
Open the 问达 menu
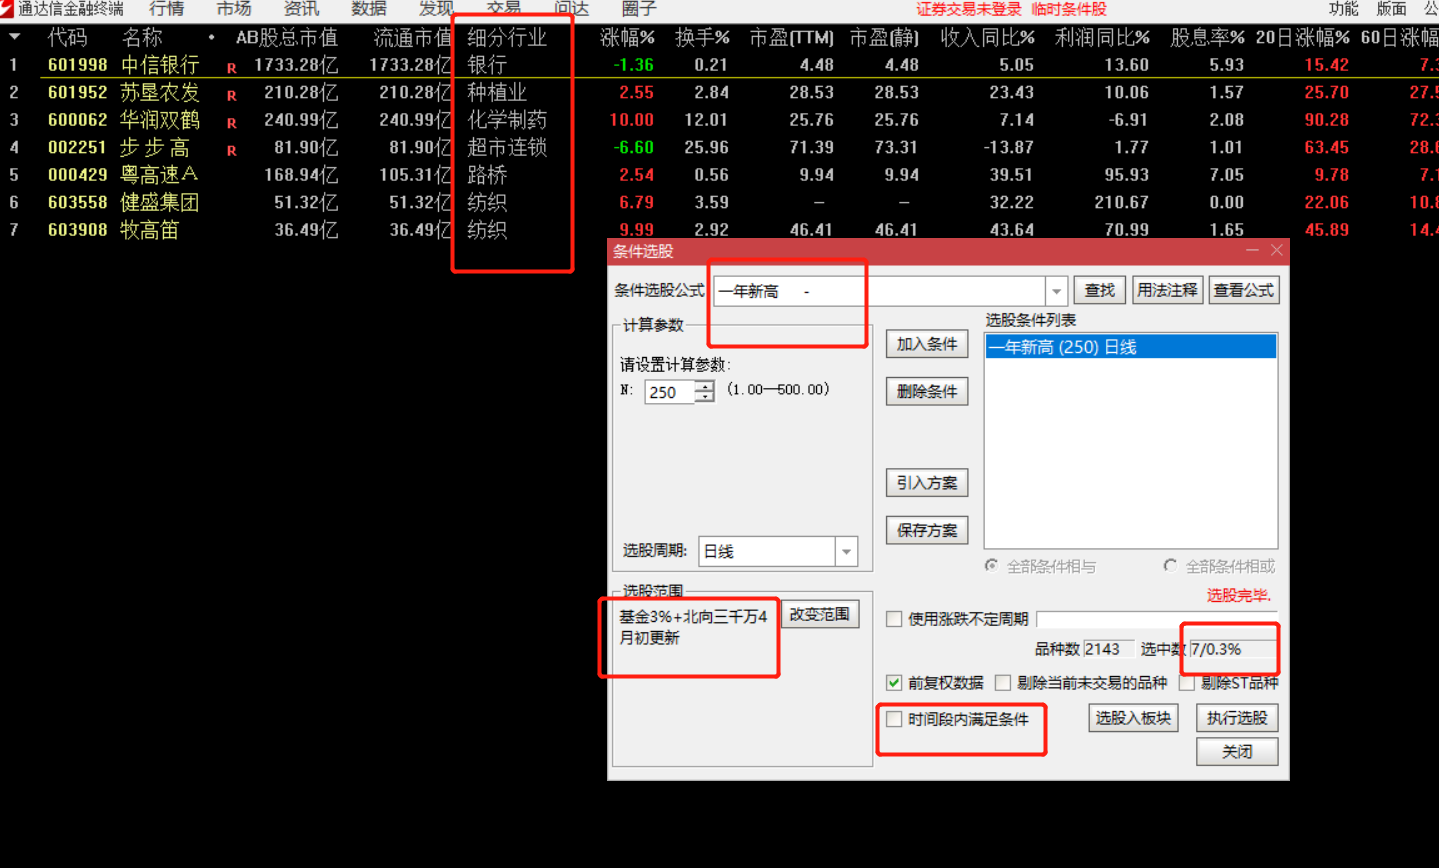point(571,9)
